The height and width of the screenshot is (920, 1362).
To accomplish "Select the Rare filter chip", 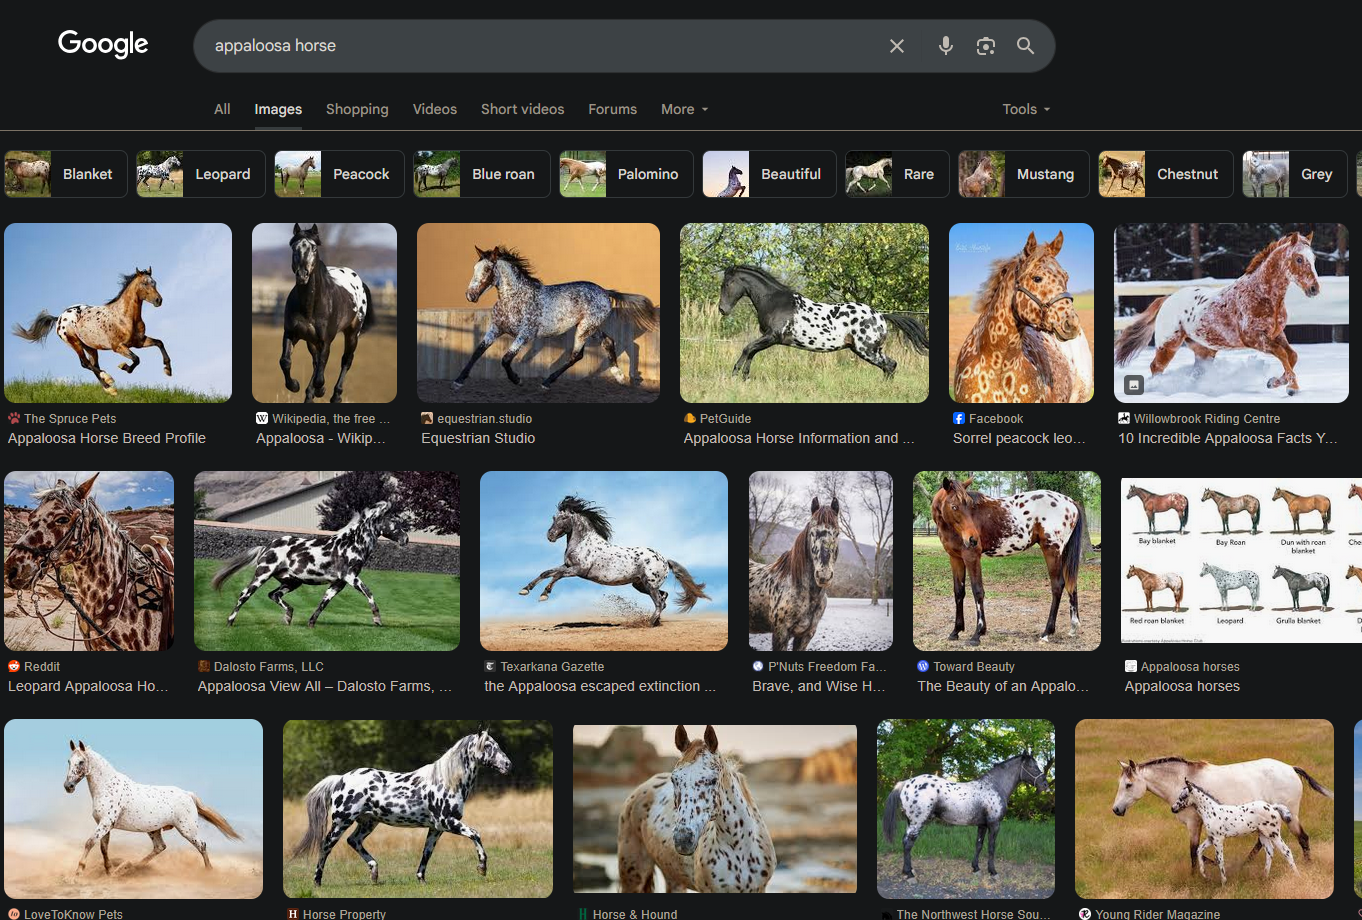I will tap(897, 174).
